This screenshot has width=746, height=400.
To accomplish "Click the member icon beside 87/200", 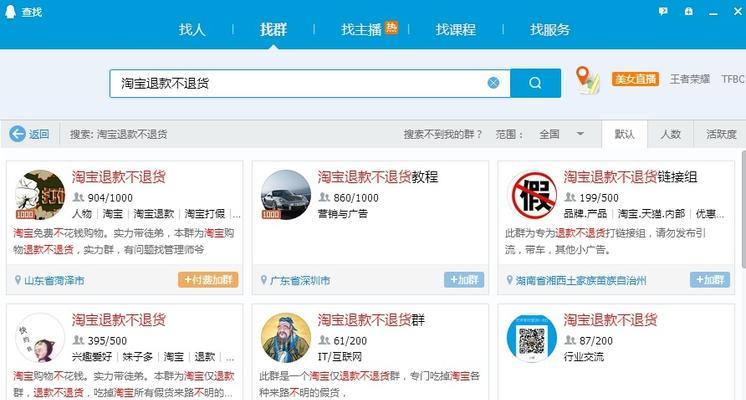I will (x=570, y=341).
